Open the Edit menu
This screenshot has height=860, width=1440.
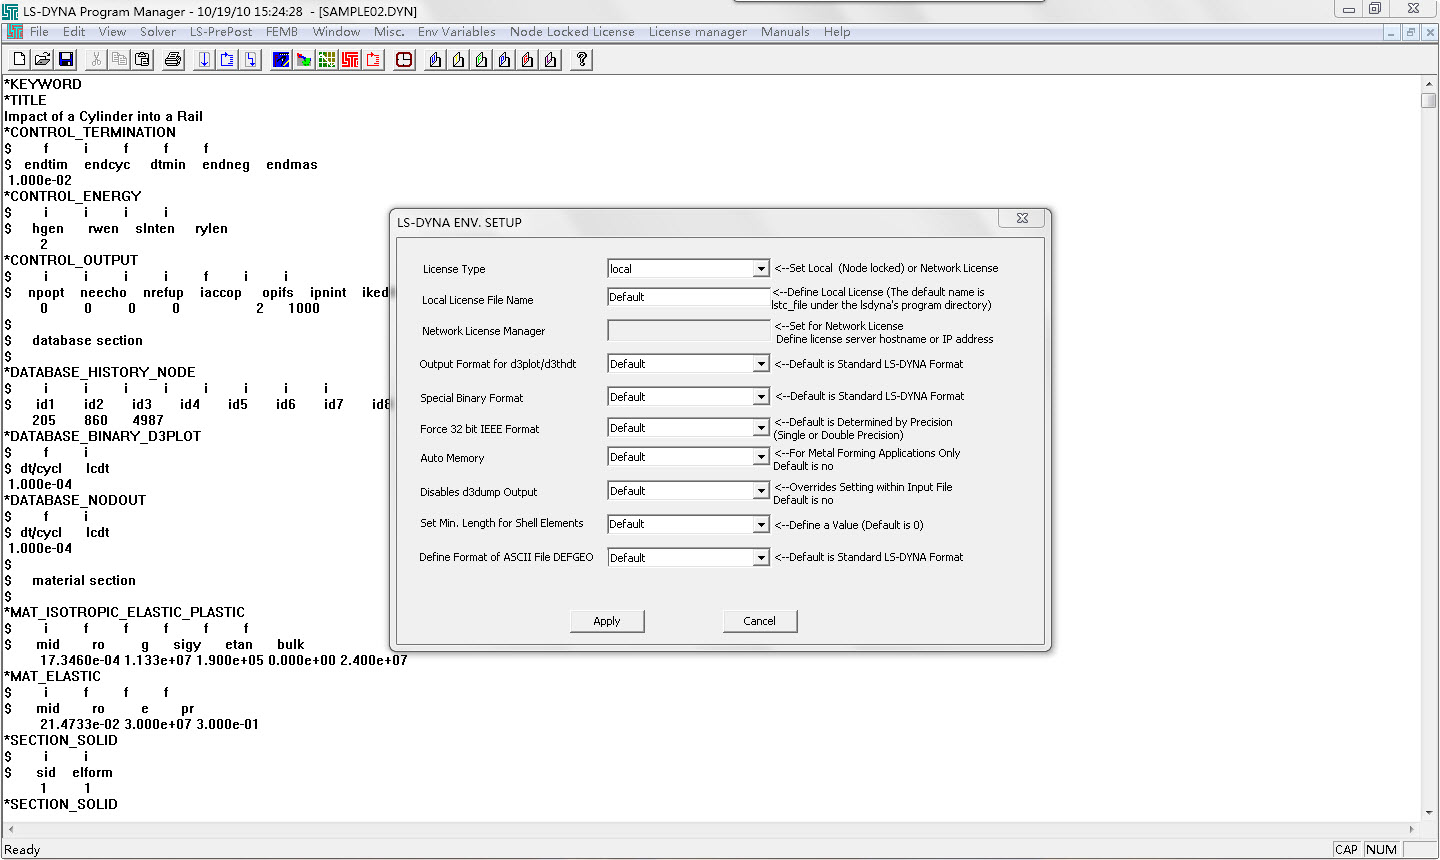click(x=74, y=32)
